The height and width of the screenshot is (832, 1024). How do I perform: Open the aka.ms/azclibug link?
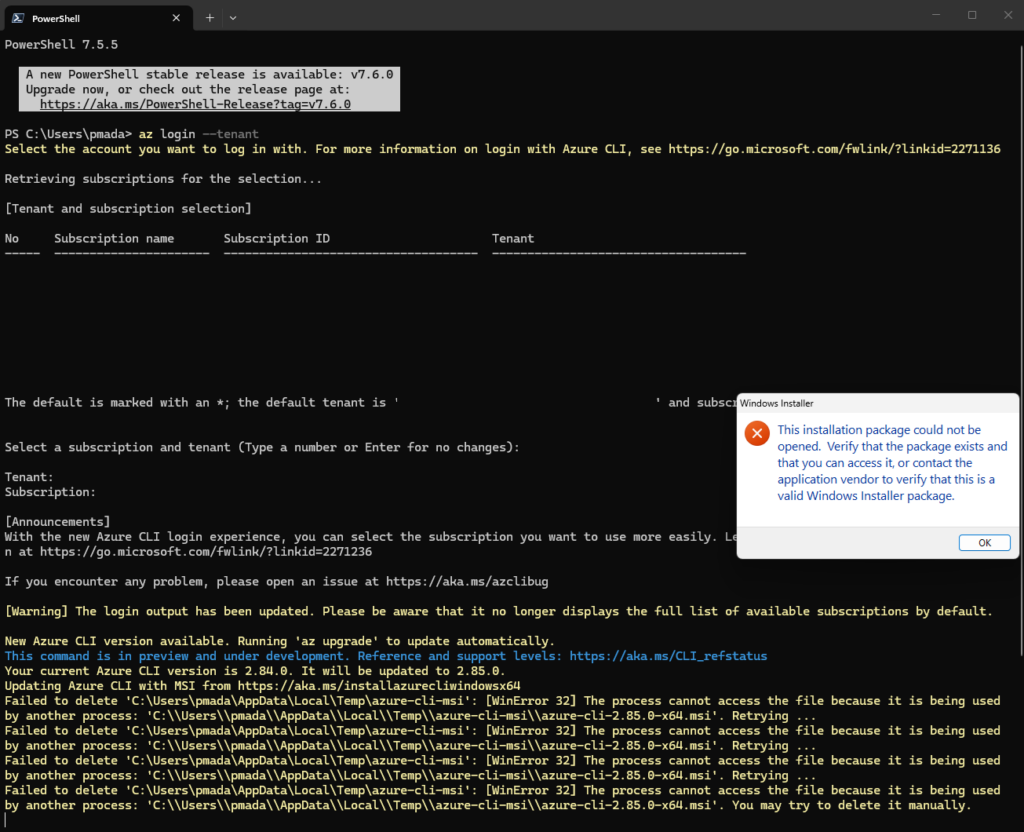coord(467,581)
